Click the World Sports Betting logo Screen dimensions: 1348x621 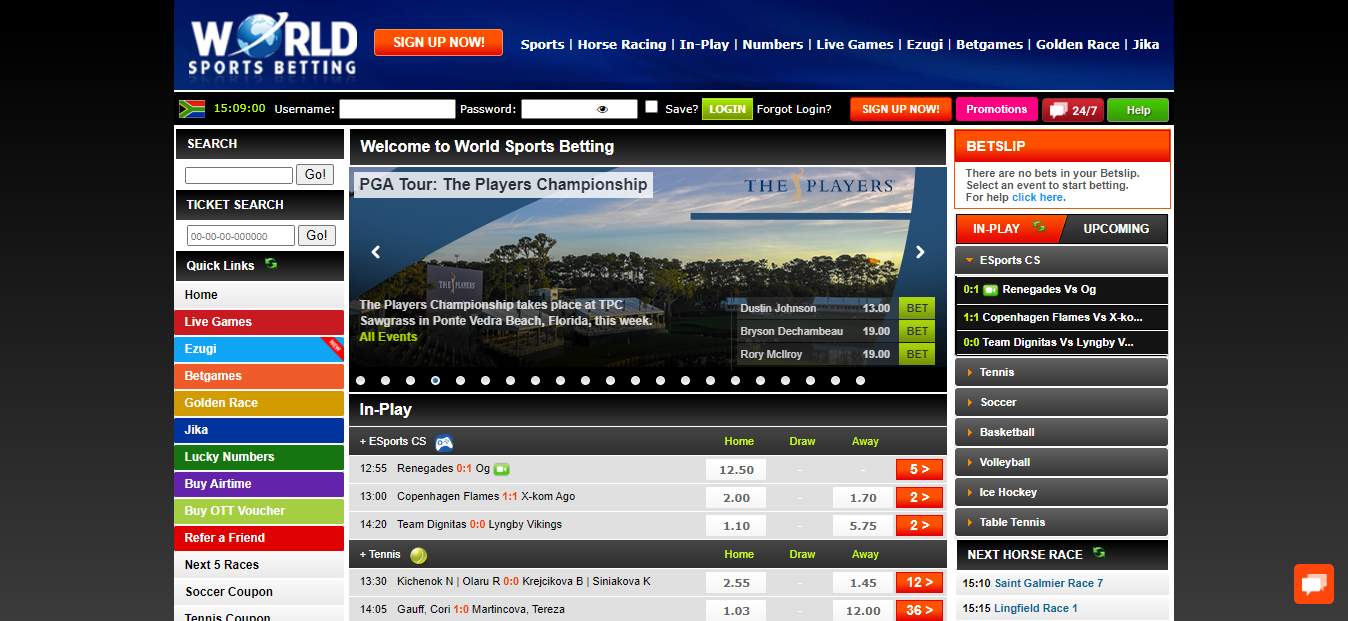274,45
